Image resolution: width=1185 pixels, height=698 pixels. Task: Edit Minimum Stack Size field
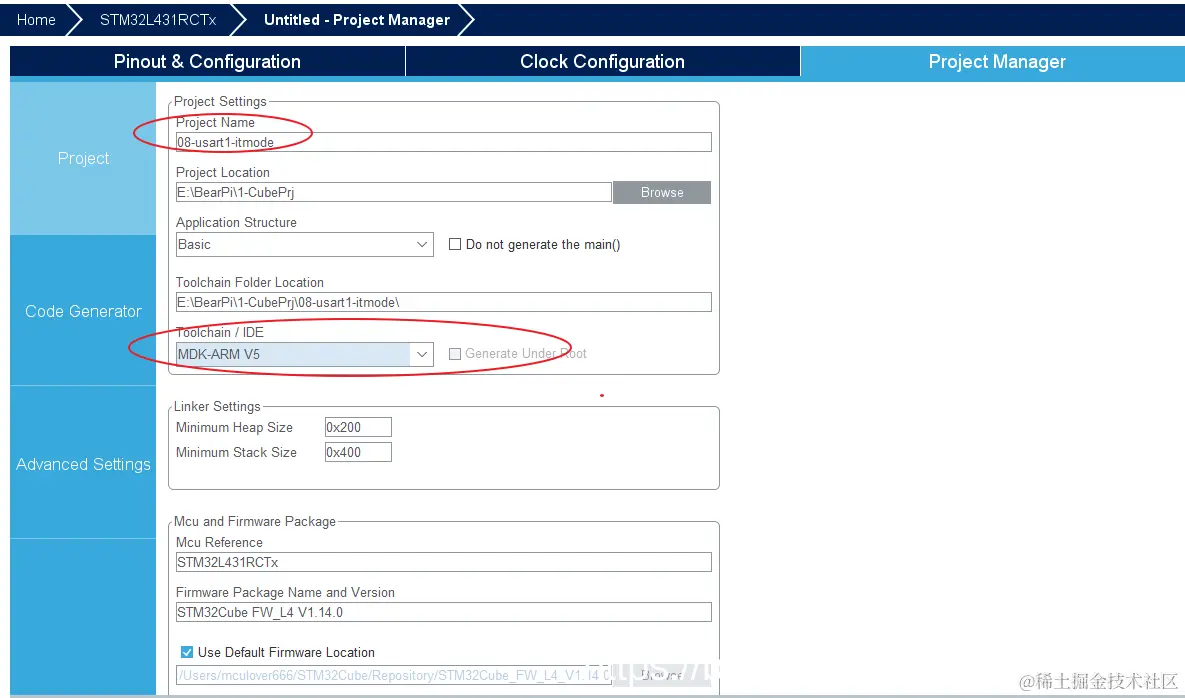pyautogui.click(x=358, y=452)
